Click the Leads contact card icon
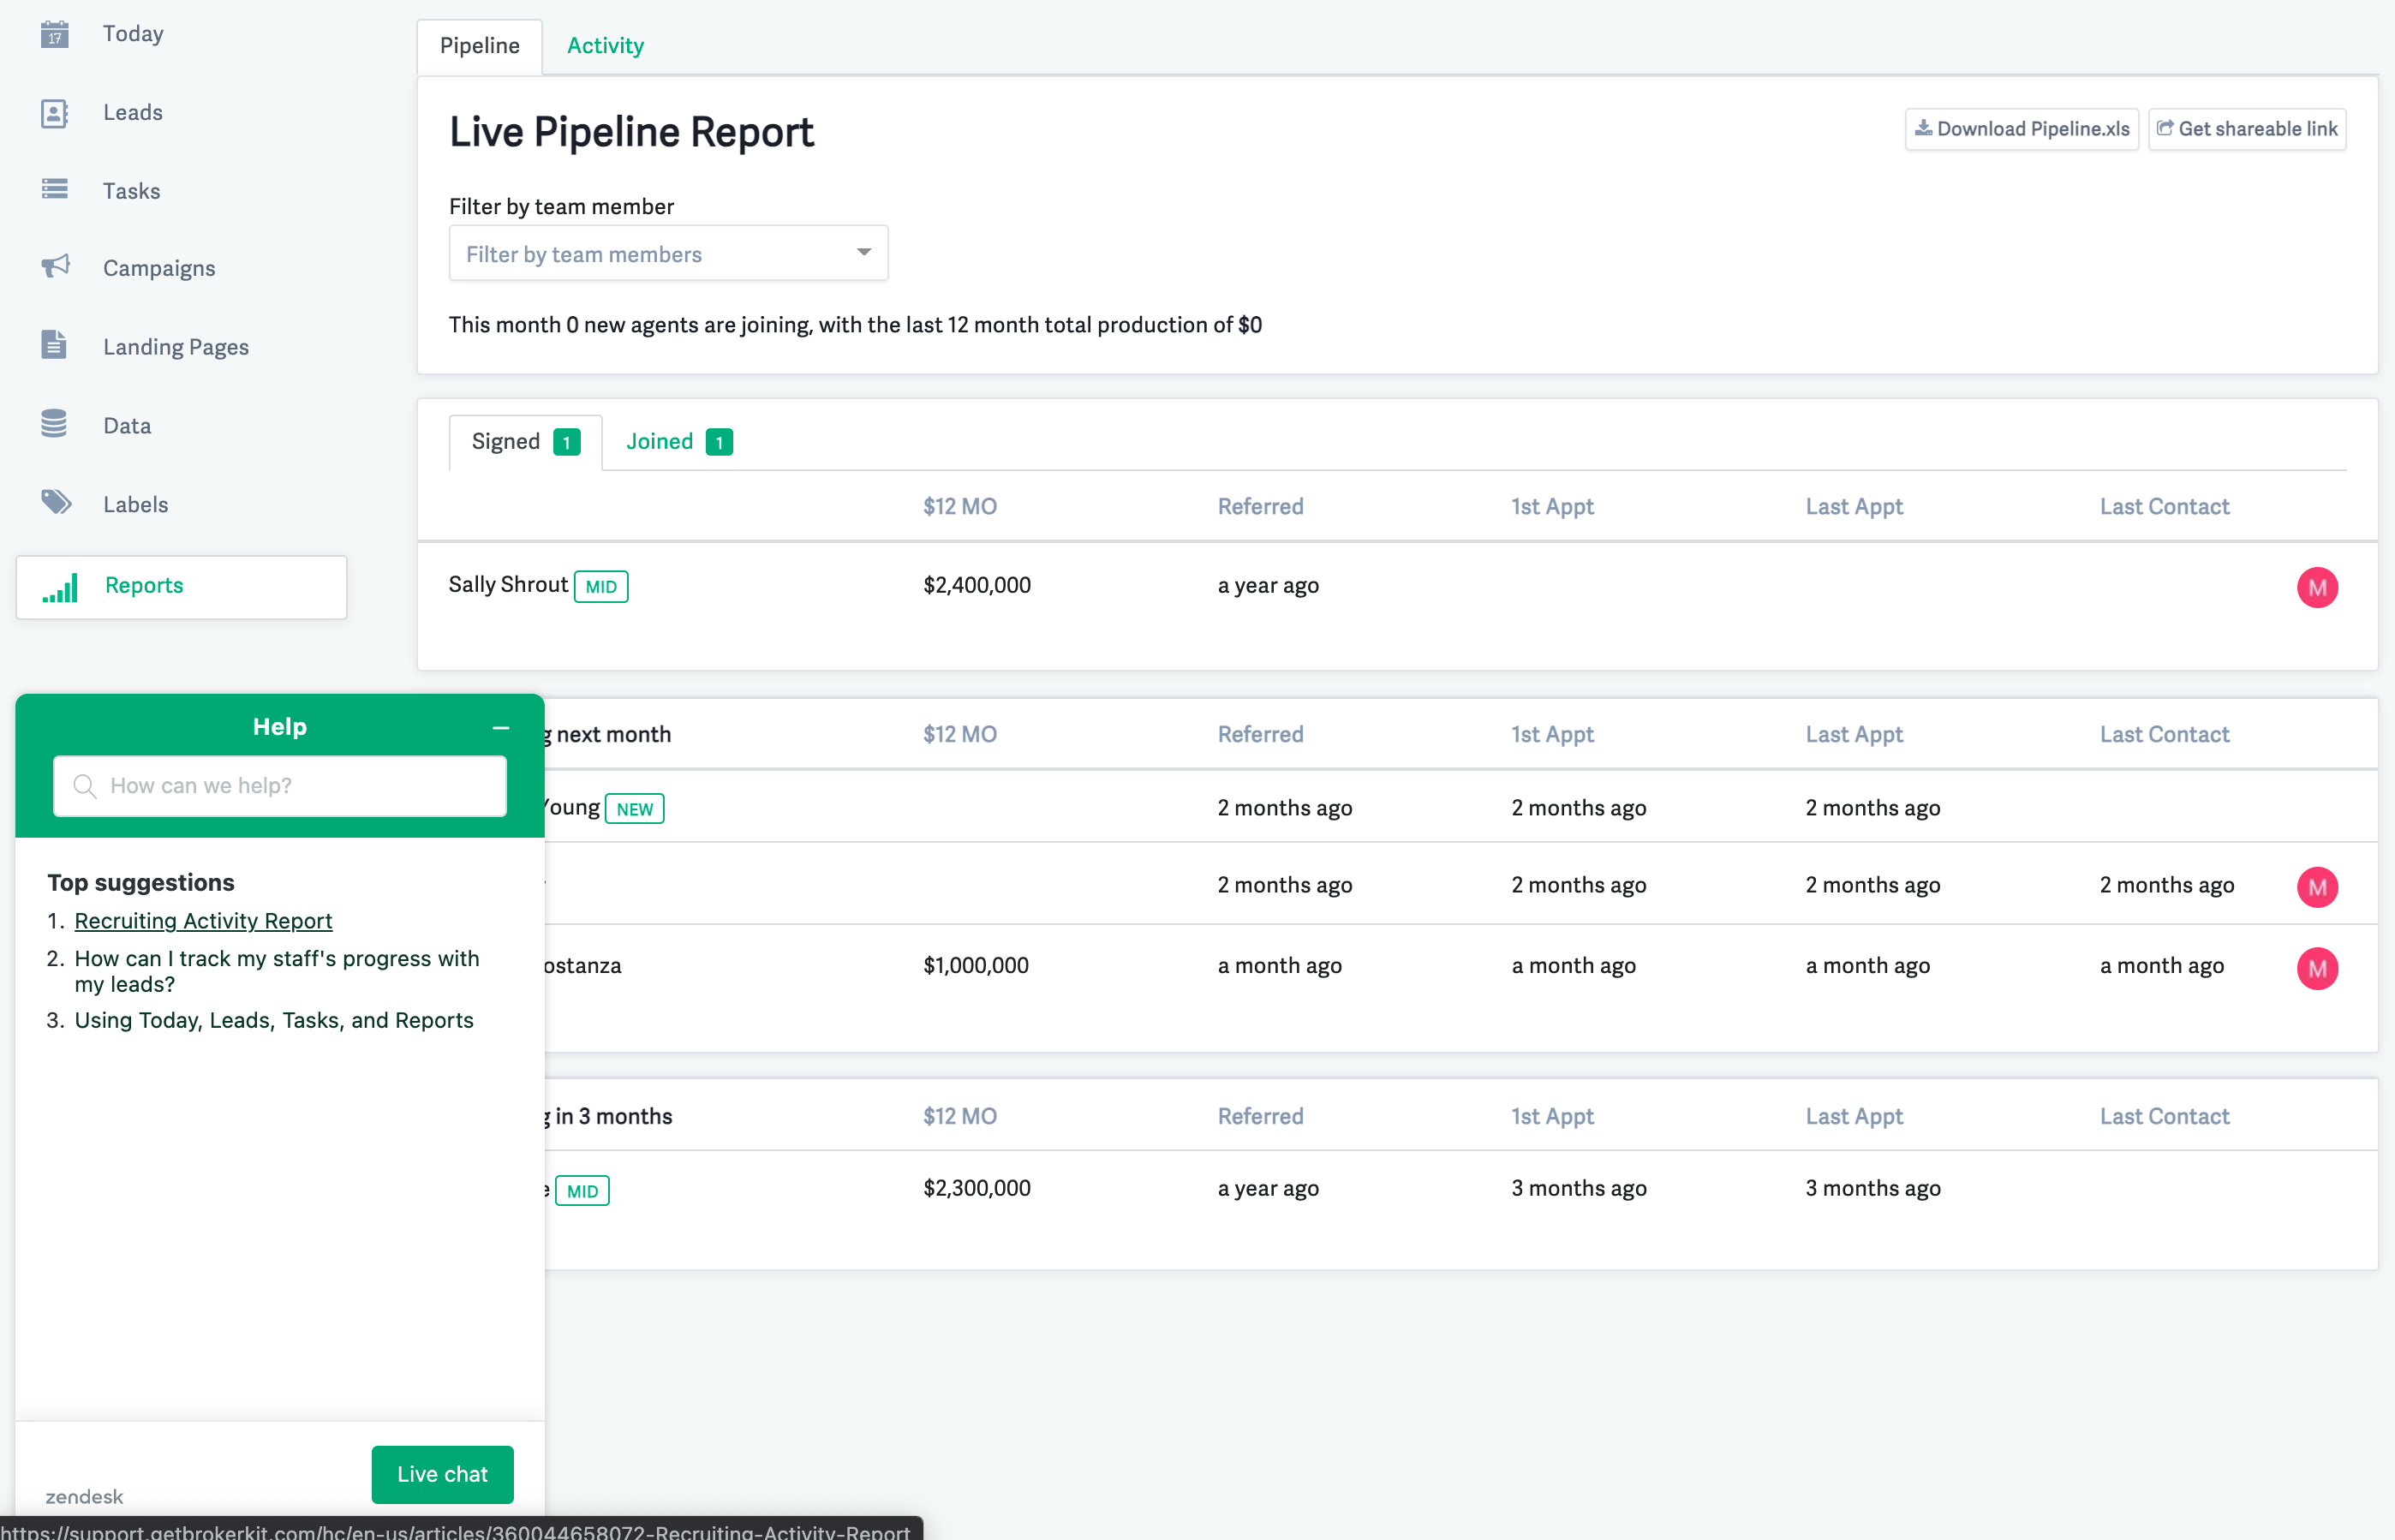Screen dimensions: 2395x1540 tap(54, 113)
